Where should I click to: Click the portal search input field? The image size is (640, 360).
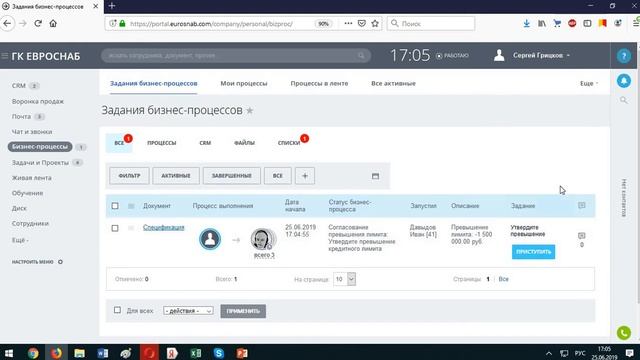(236, 56)
